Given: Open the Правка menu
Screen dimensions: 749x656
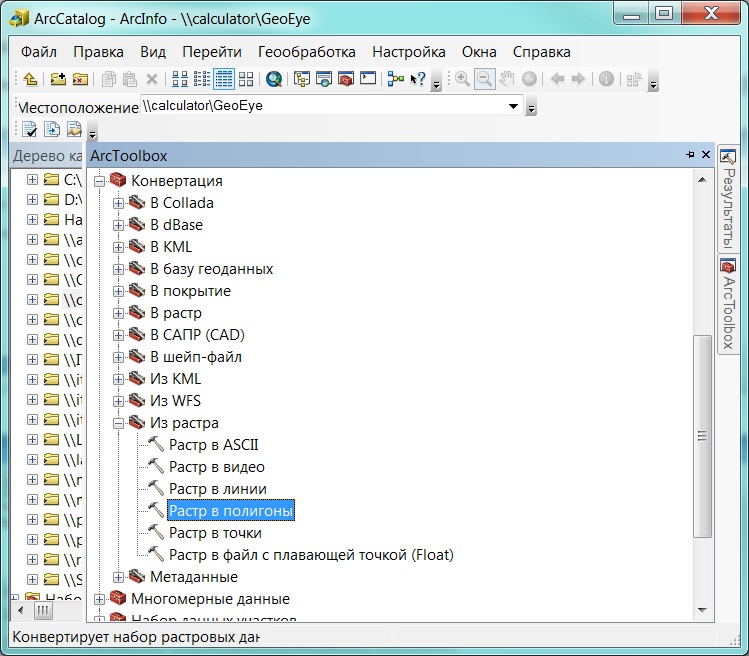Looking at the screenshot, I should pos(98,52).
